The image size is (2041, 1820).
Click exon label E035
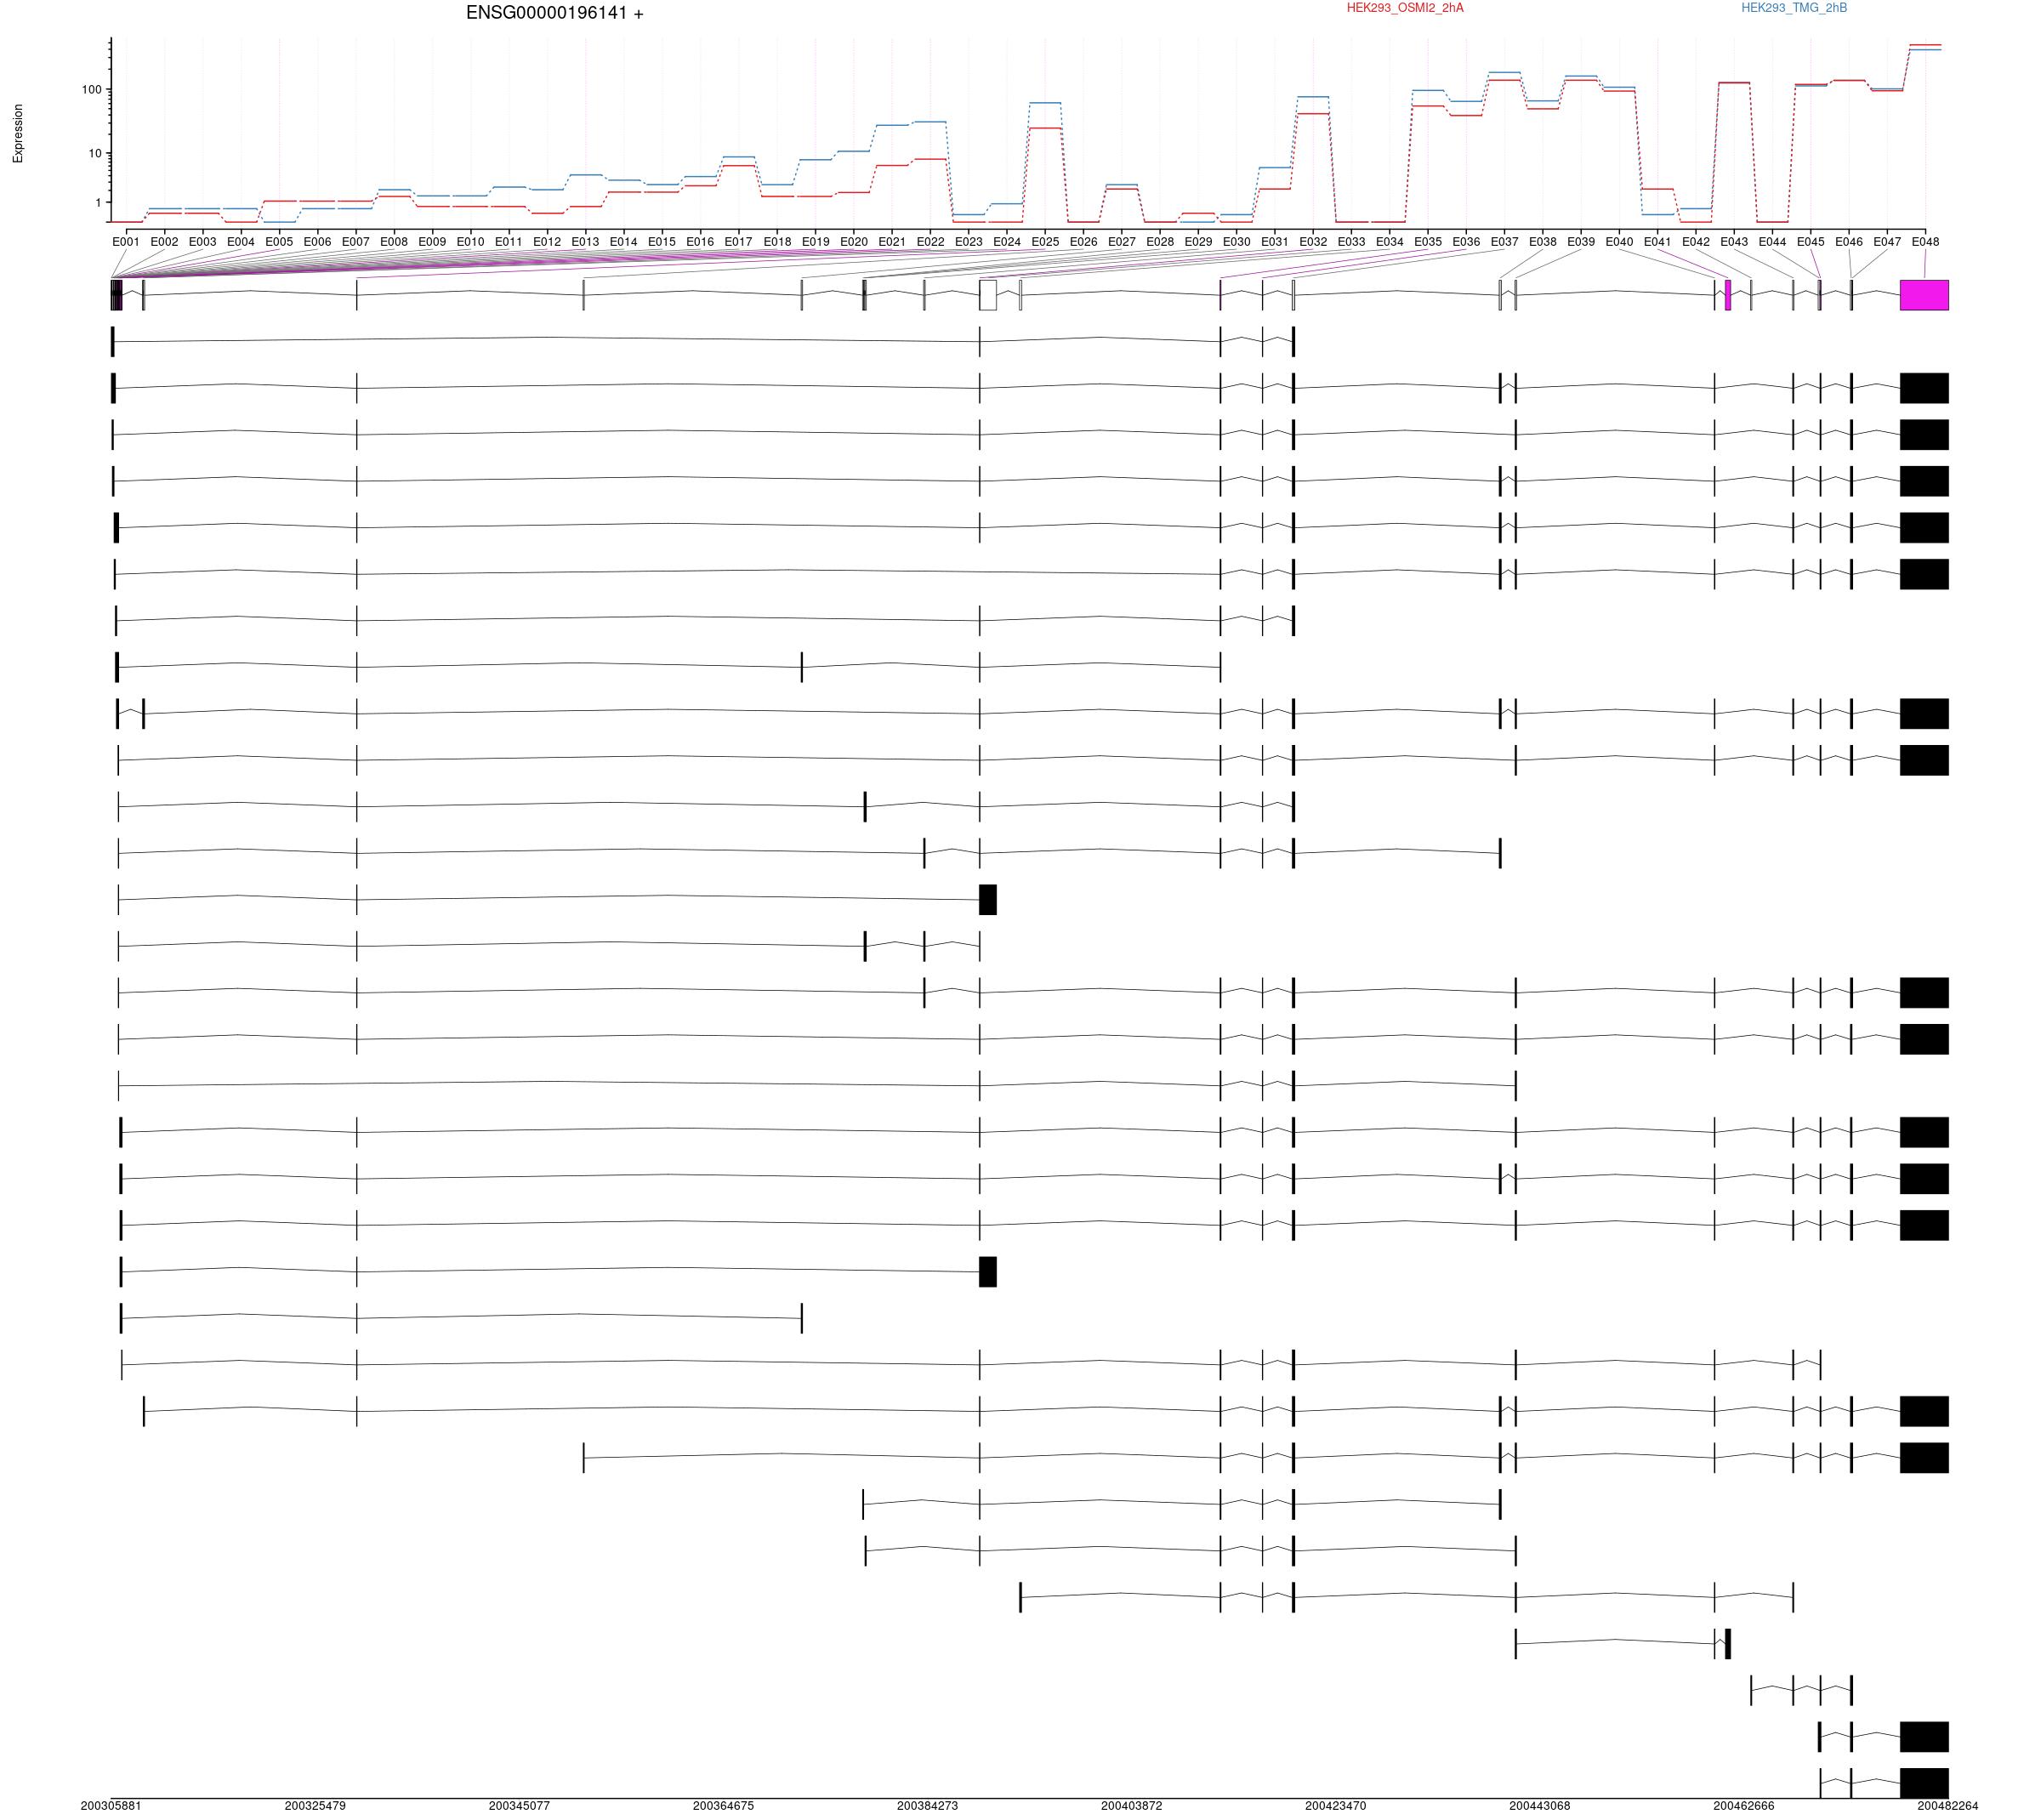click(1428, 242)
